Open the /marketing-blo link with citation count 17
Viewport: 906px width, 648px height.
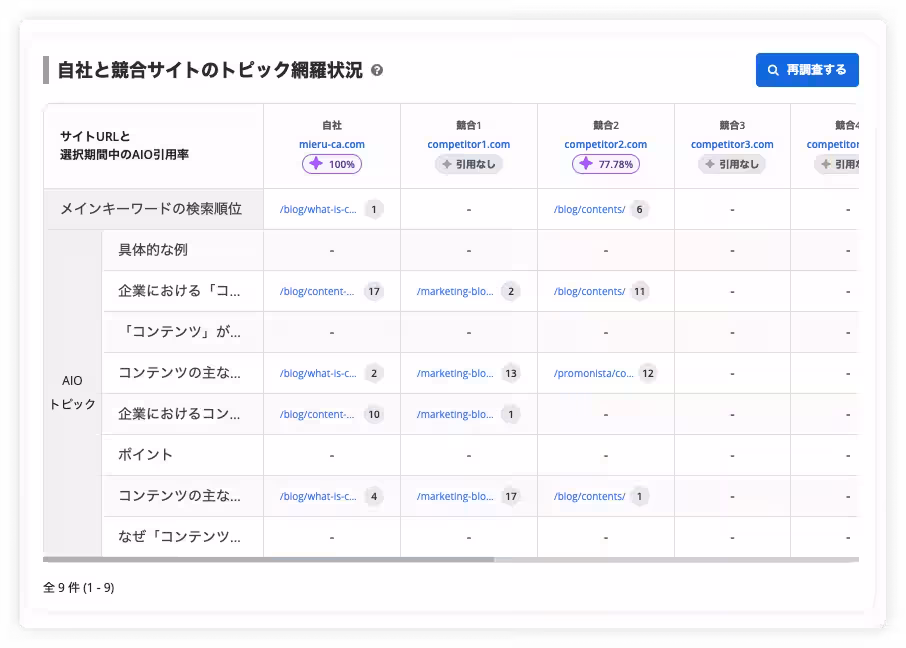[455, 496]
